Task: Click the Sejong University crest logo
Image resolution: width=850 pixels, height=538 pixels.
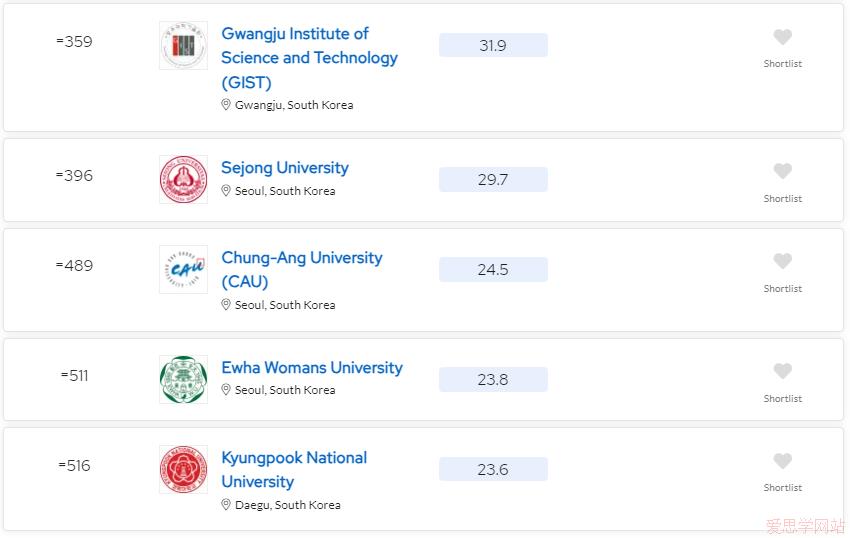Action: (x=183, y=180)
